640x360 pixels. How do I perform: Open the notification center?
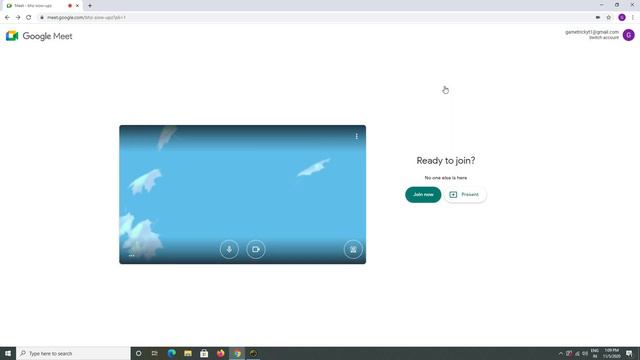click(x=629, y=353)
